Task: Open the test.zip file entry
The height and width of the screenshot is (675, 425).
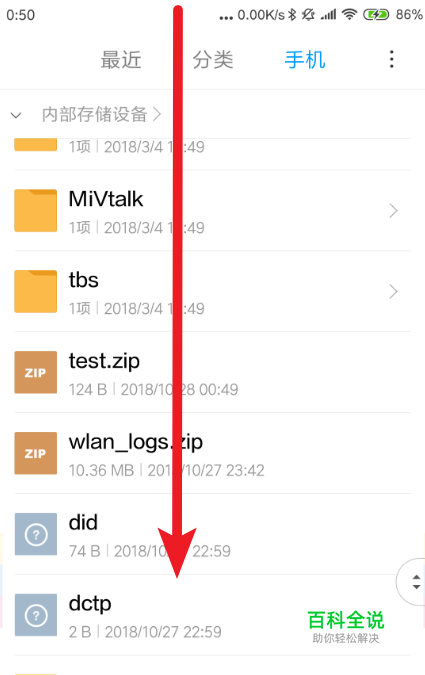Action: click(213, 372)
